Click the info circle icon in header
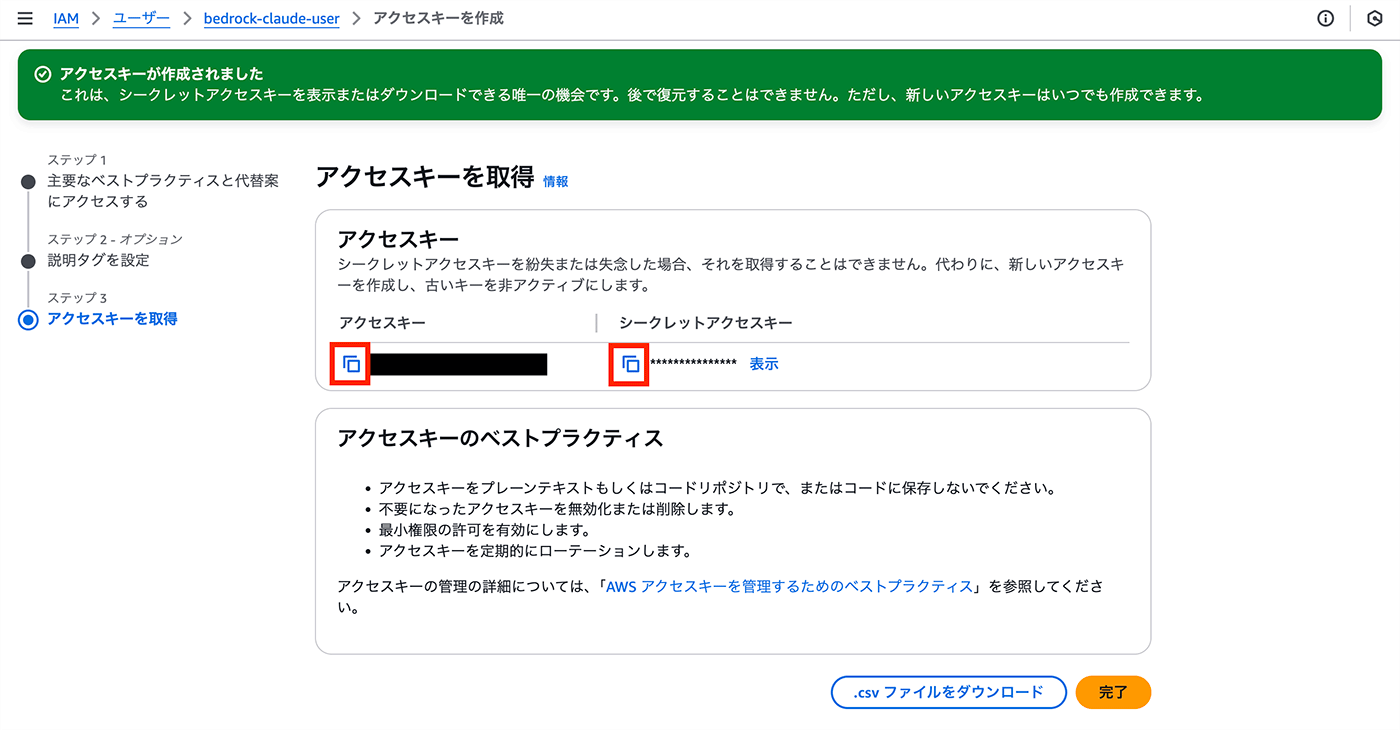This screenshot has width=1400, height=730. (1326, 19)
